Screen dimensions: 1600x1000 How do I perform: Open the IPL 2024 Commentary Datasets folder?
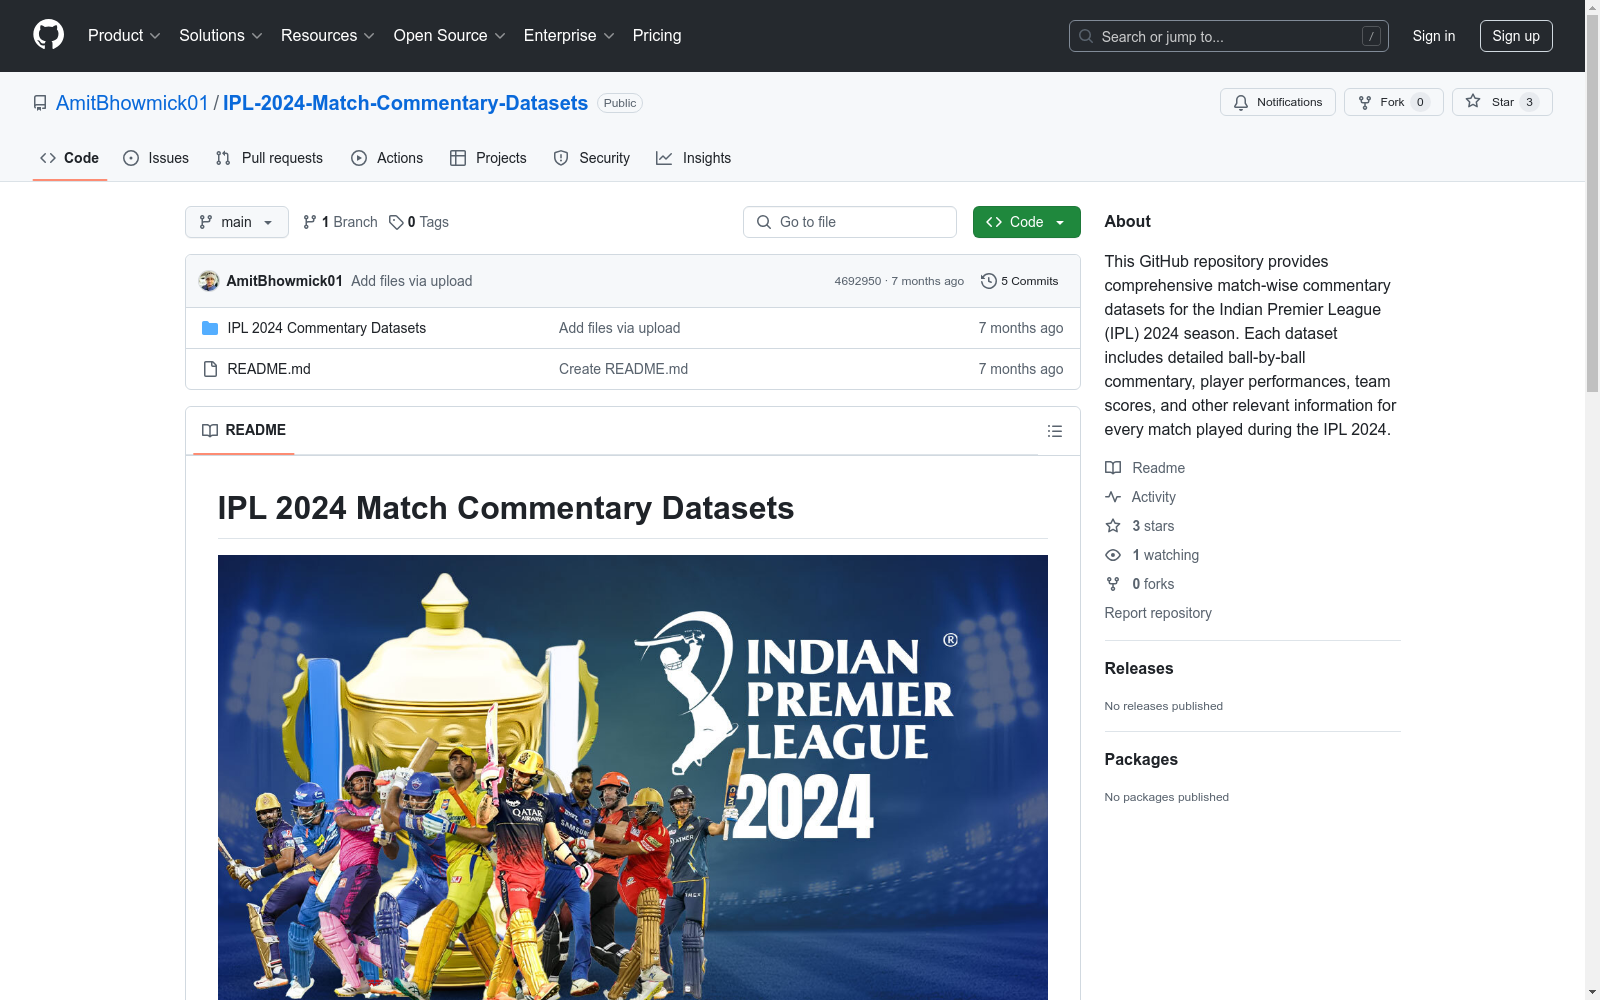pos(327,328)
